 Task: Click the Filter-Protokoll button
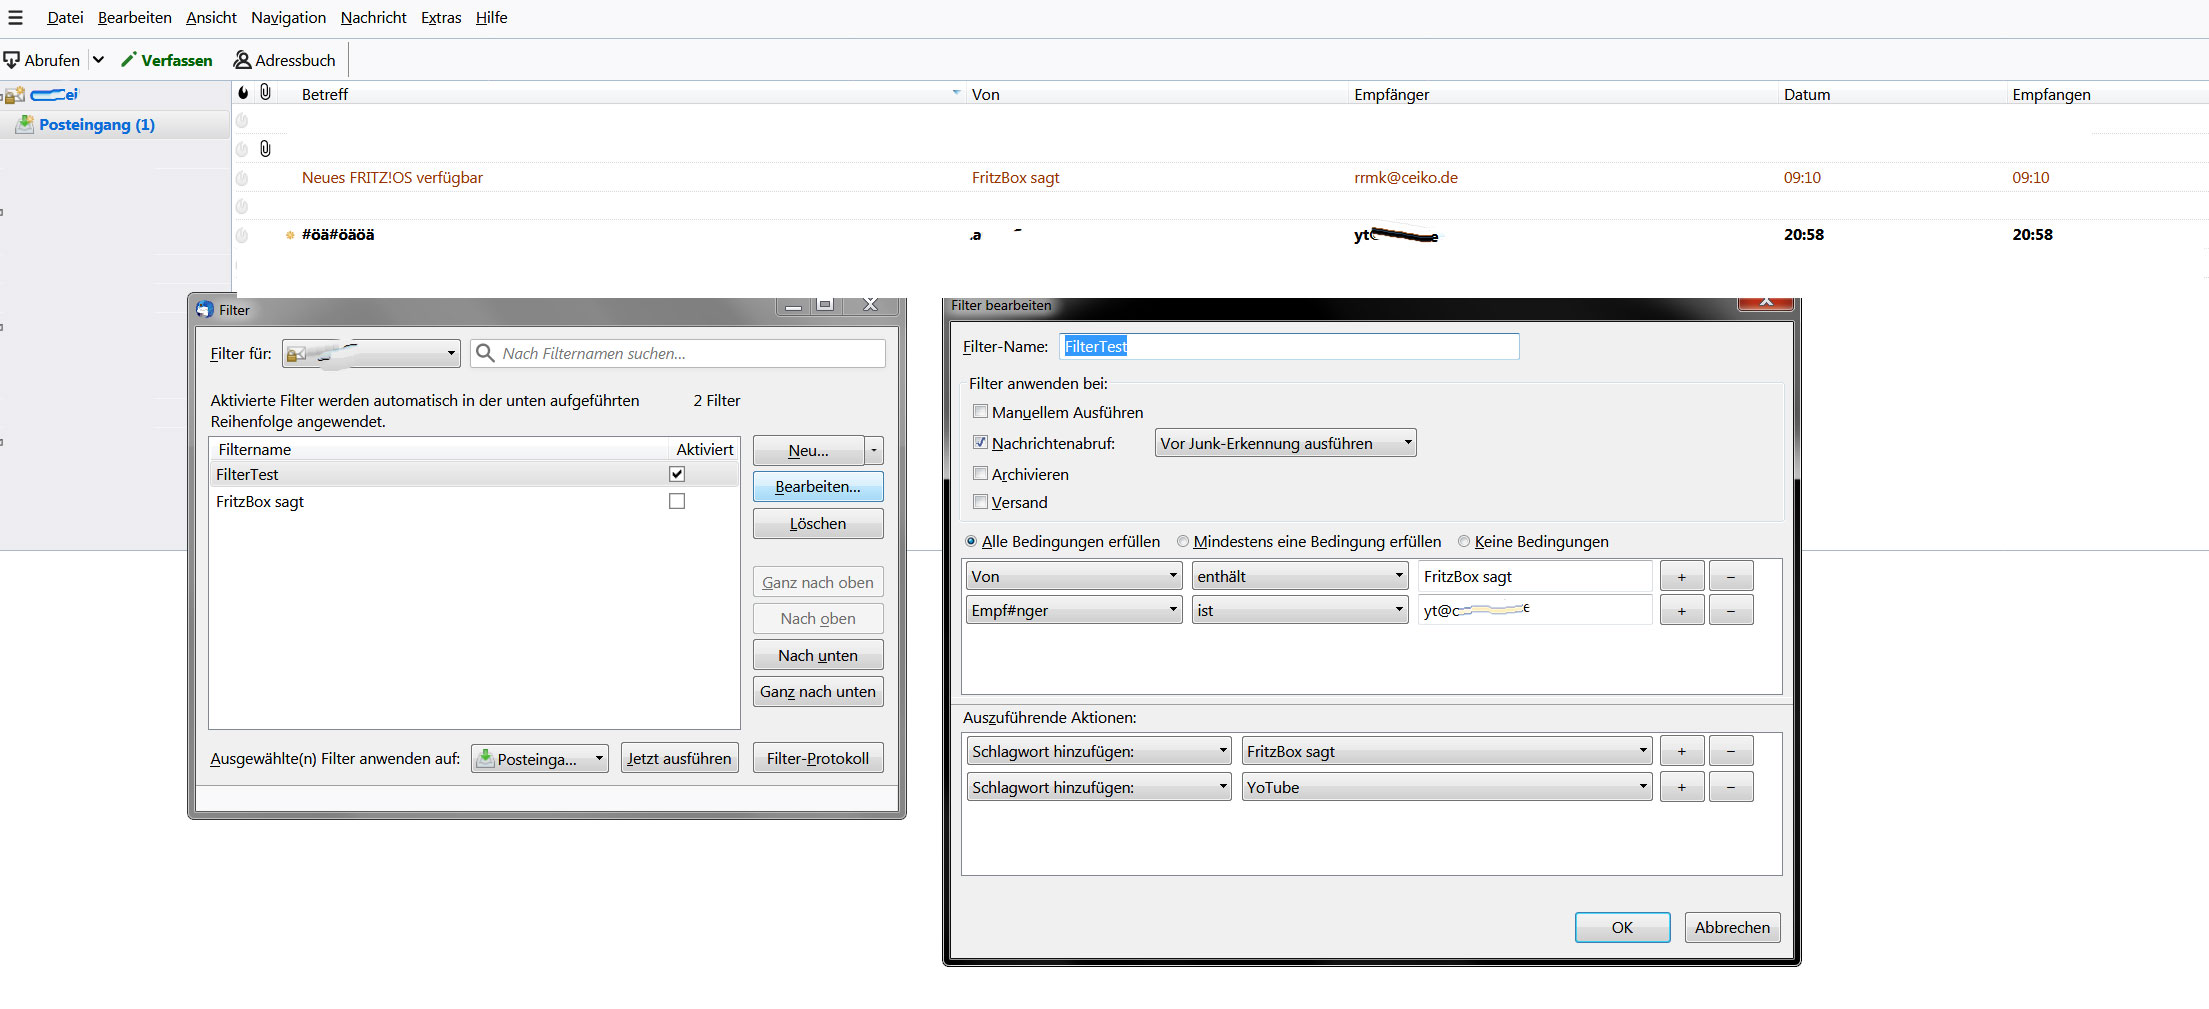click(x=817, y=759)
